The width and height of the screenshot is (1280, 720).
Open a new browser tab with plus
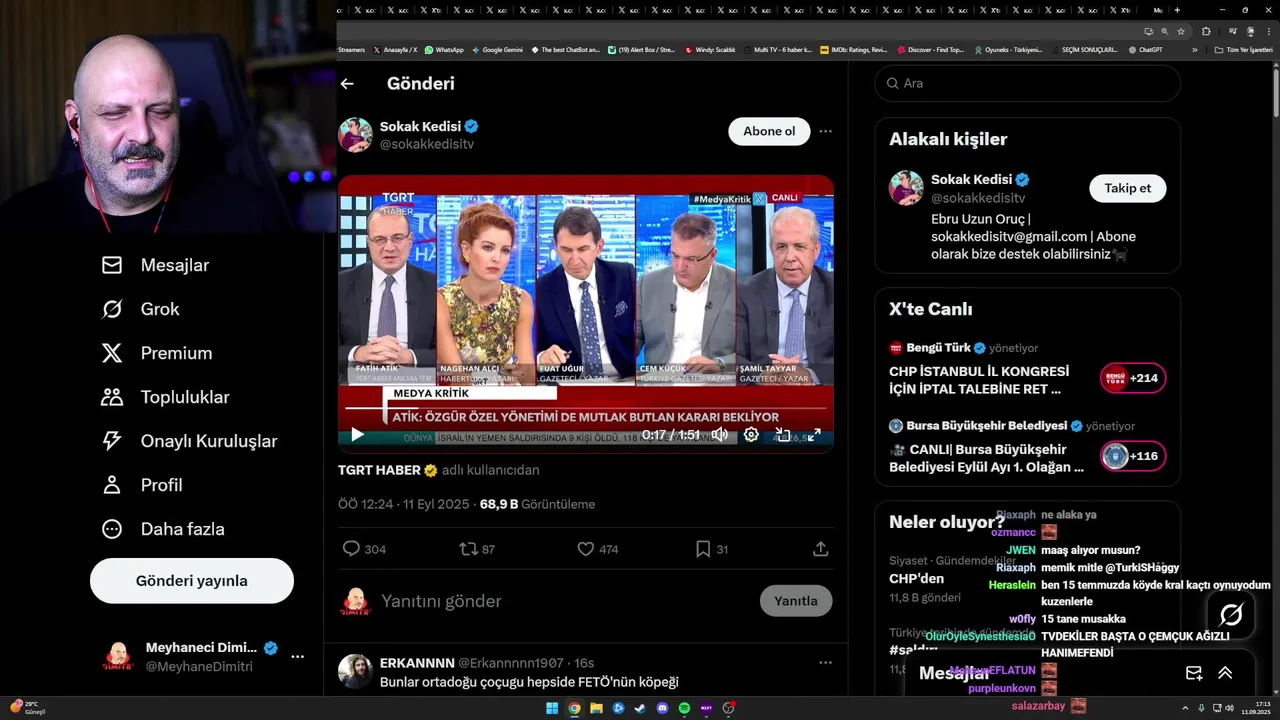tap(1178, 9)
